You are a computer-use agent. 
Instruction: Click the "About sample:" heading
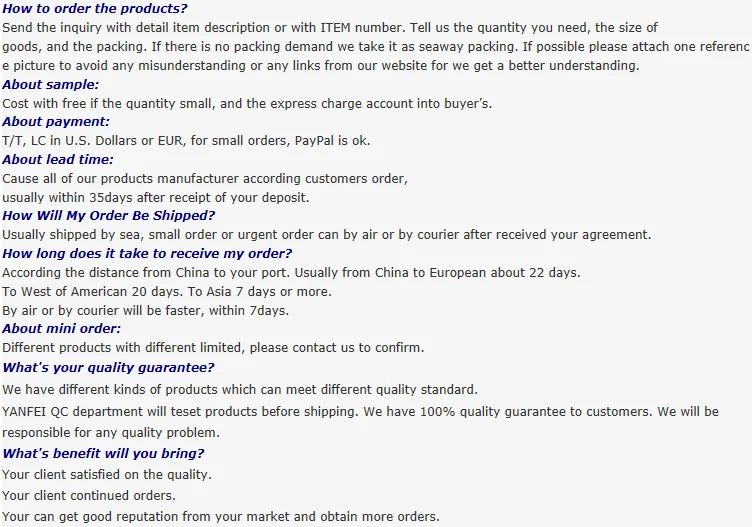click(51, 84)
